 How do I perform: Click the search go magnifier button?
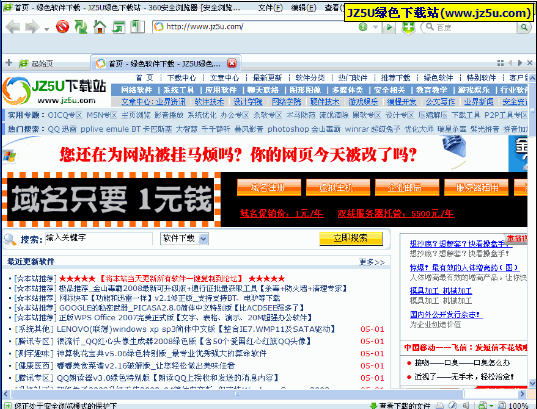pos(524,27)
